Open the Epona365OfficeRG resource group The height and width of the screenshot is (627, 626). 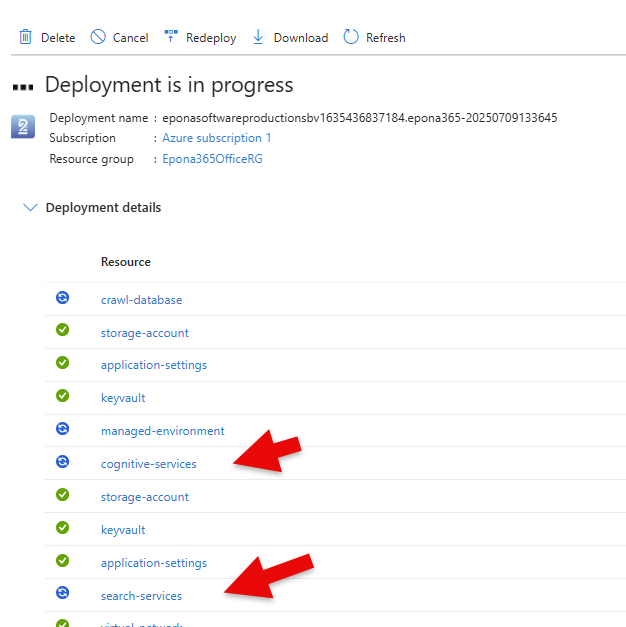(x=212, y=159)
